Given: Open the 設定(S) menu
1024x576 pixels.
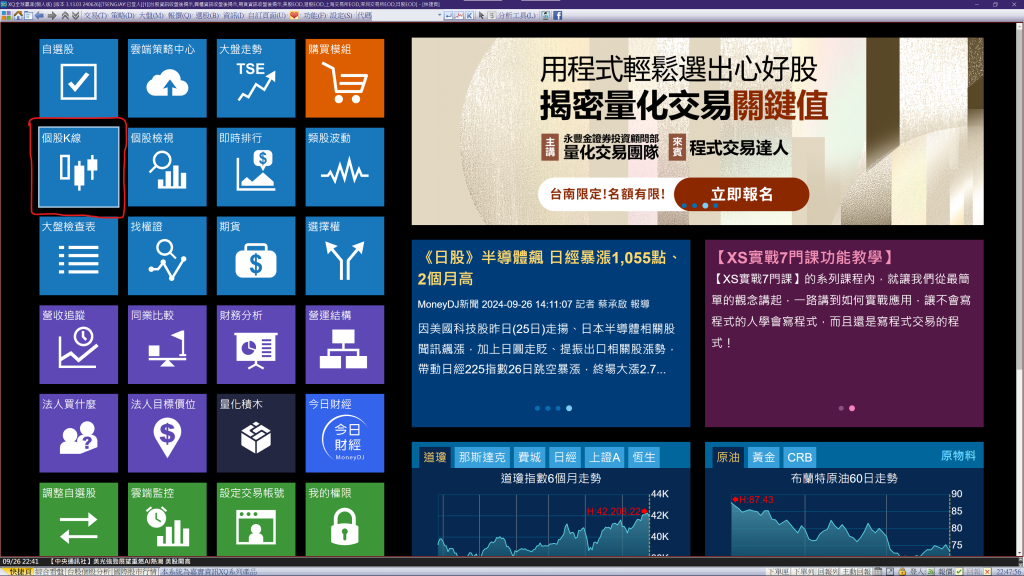Looking at the screenshot, I should click(341, 15).
